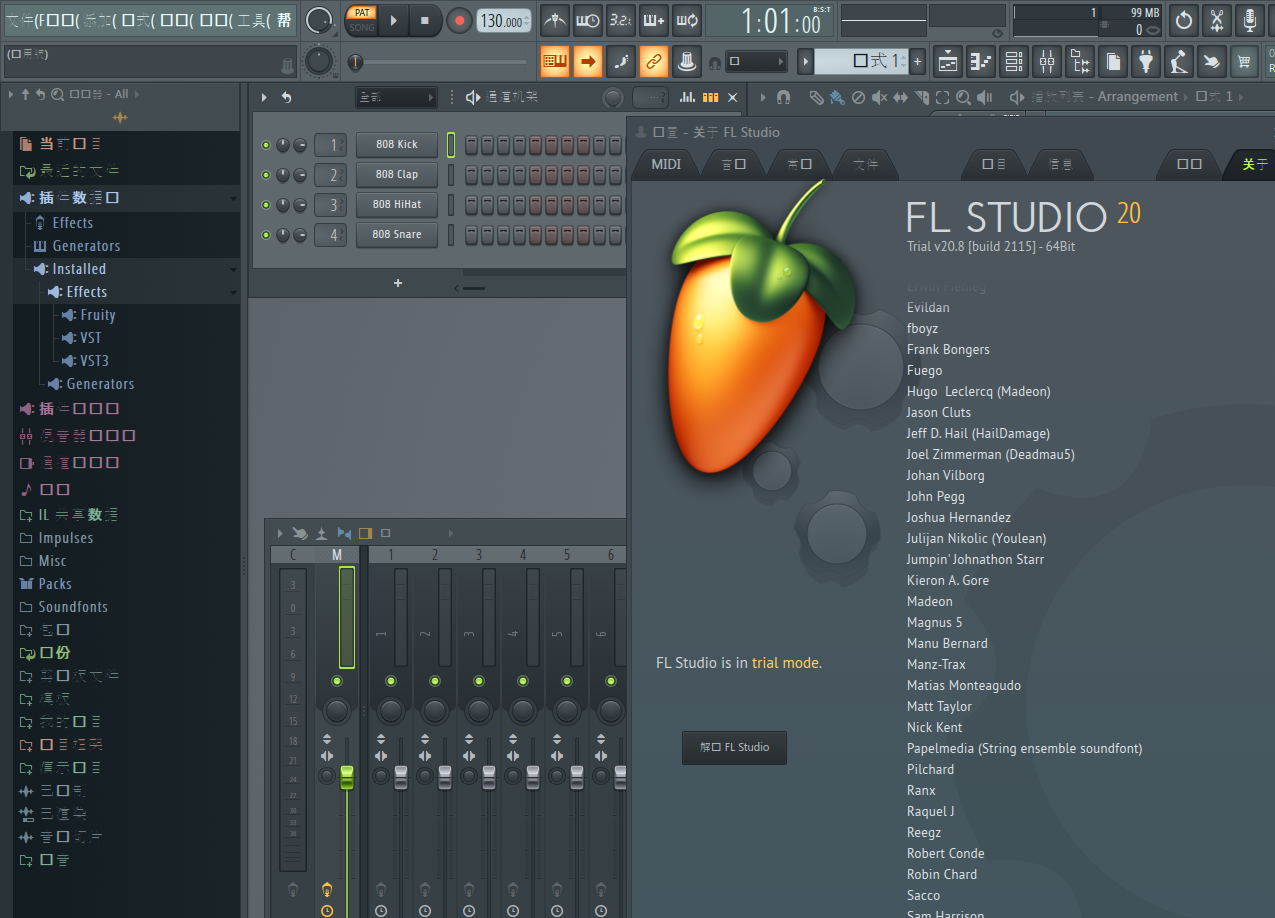Viewport: 1275px width, 918px height.
Task: Follow the trial mode link
Action: tap(785, 663)
